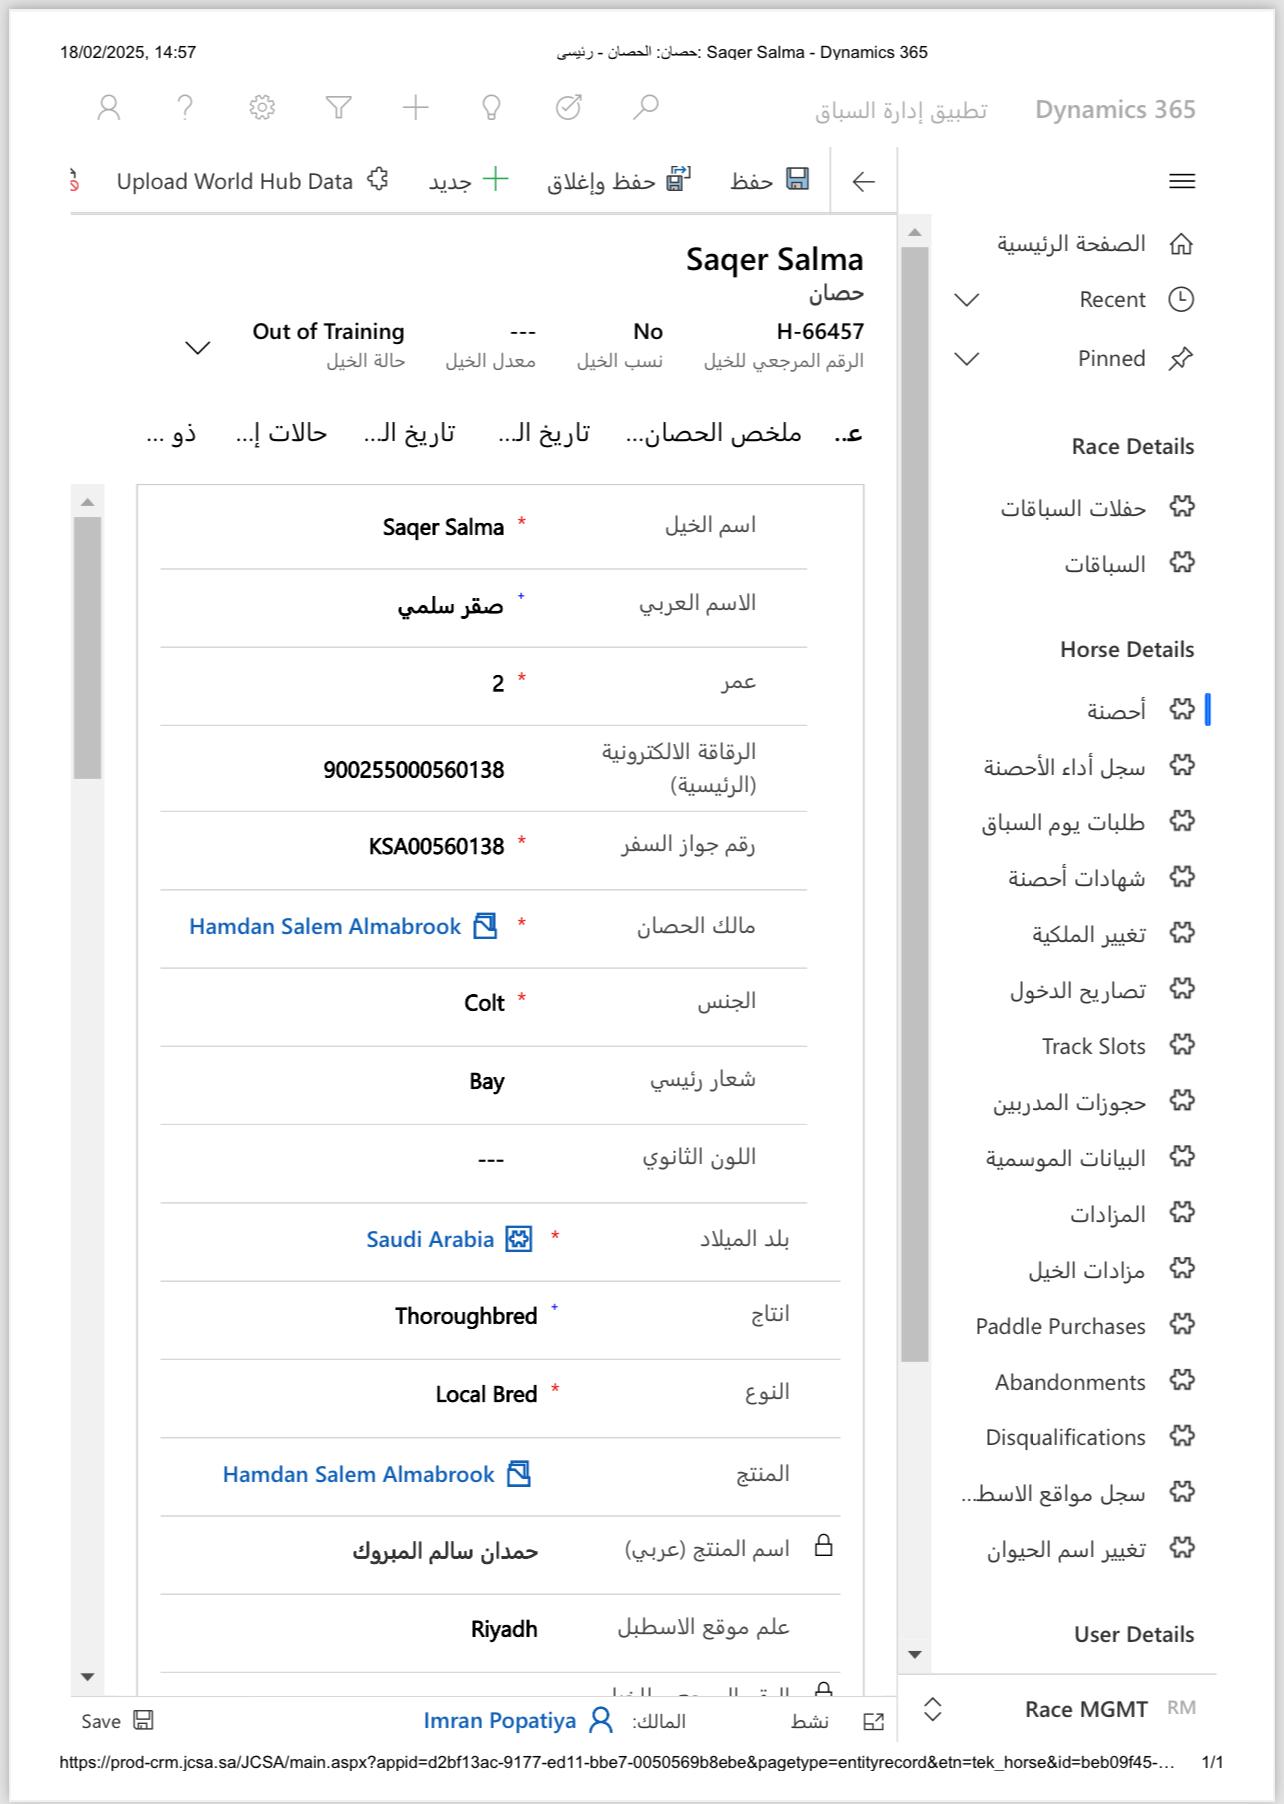Switch the Race MGMT area selector
Image resolution: width=1284 pixels, height=1804 pixels.
933,1709
